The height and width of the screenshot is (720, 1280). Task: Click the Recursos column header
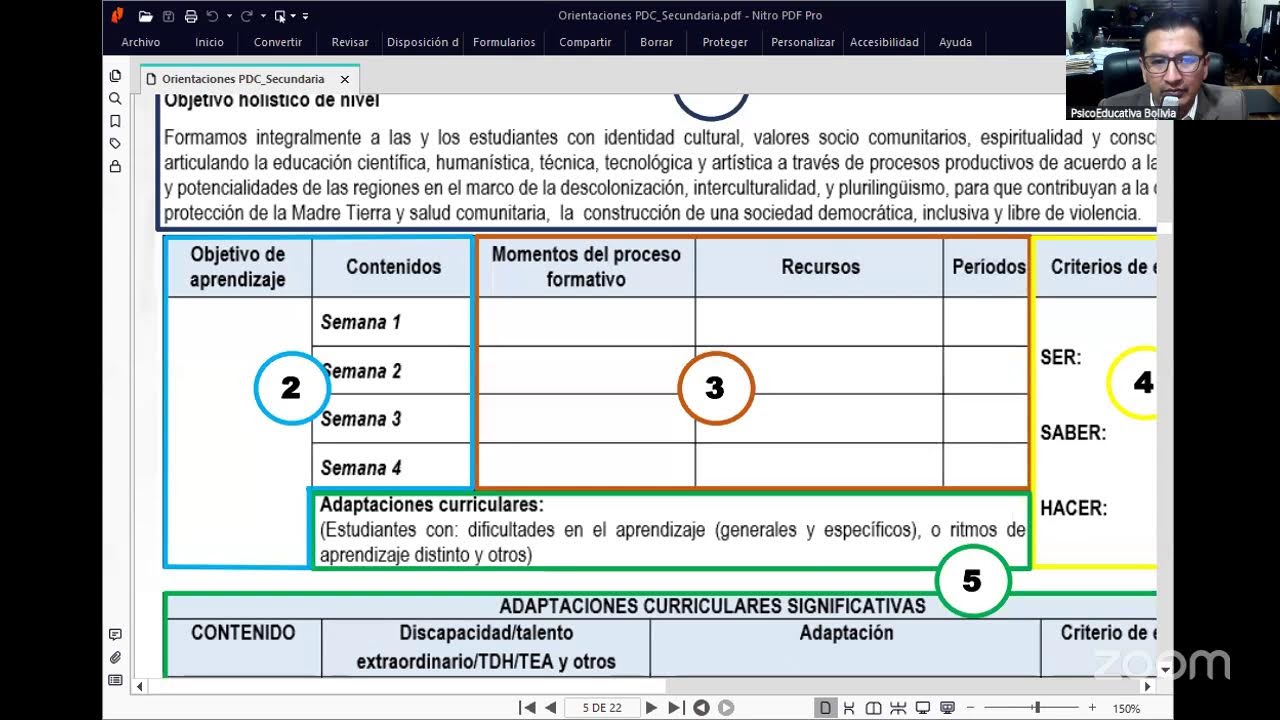point(820,267)
